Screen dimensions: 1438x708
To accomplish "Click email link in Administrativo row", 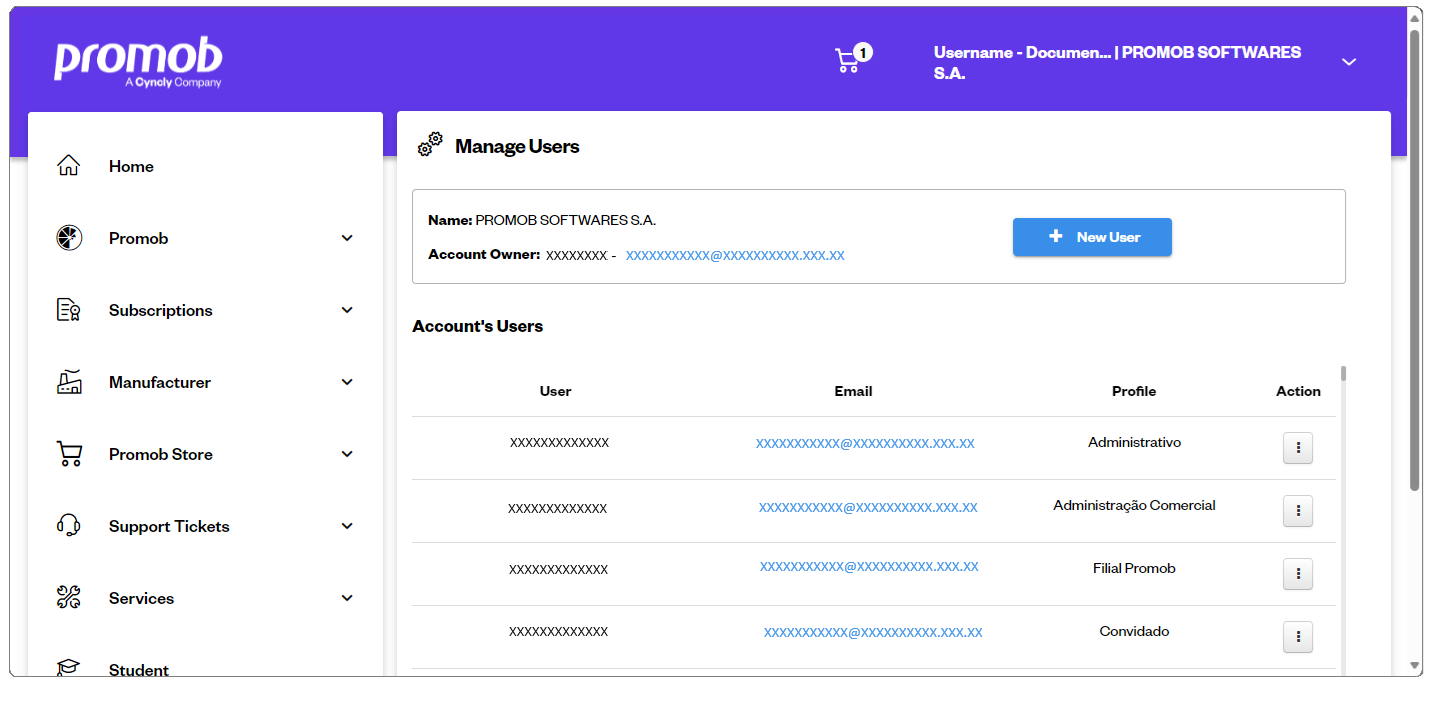I will 865,443.
